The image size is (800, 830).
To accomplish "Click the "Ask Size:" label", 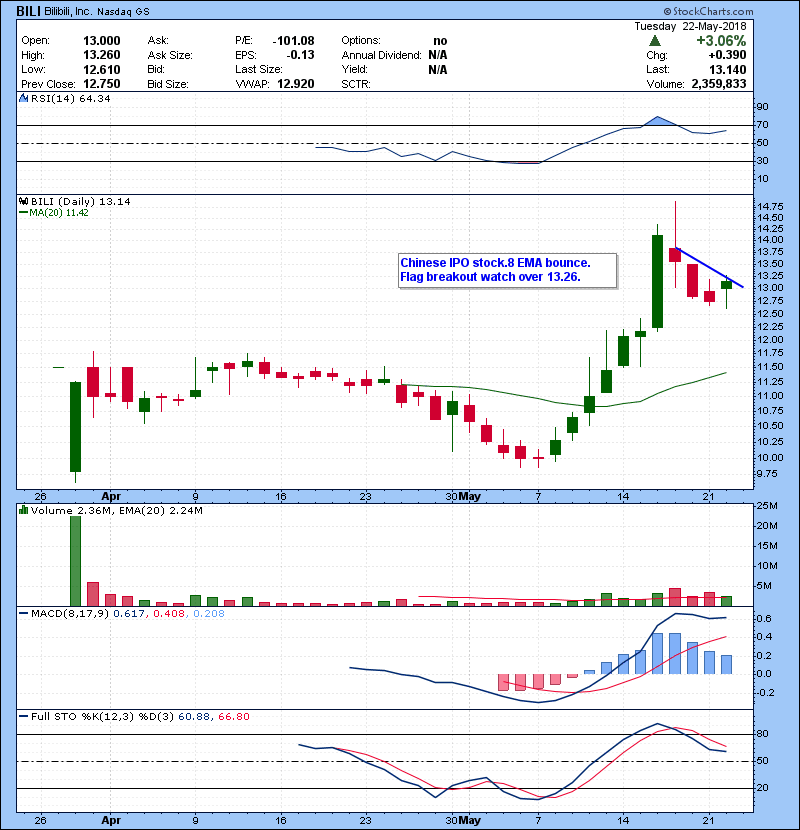I will point(170,55).
